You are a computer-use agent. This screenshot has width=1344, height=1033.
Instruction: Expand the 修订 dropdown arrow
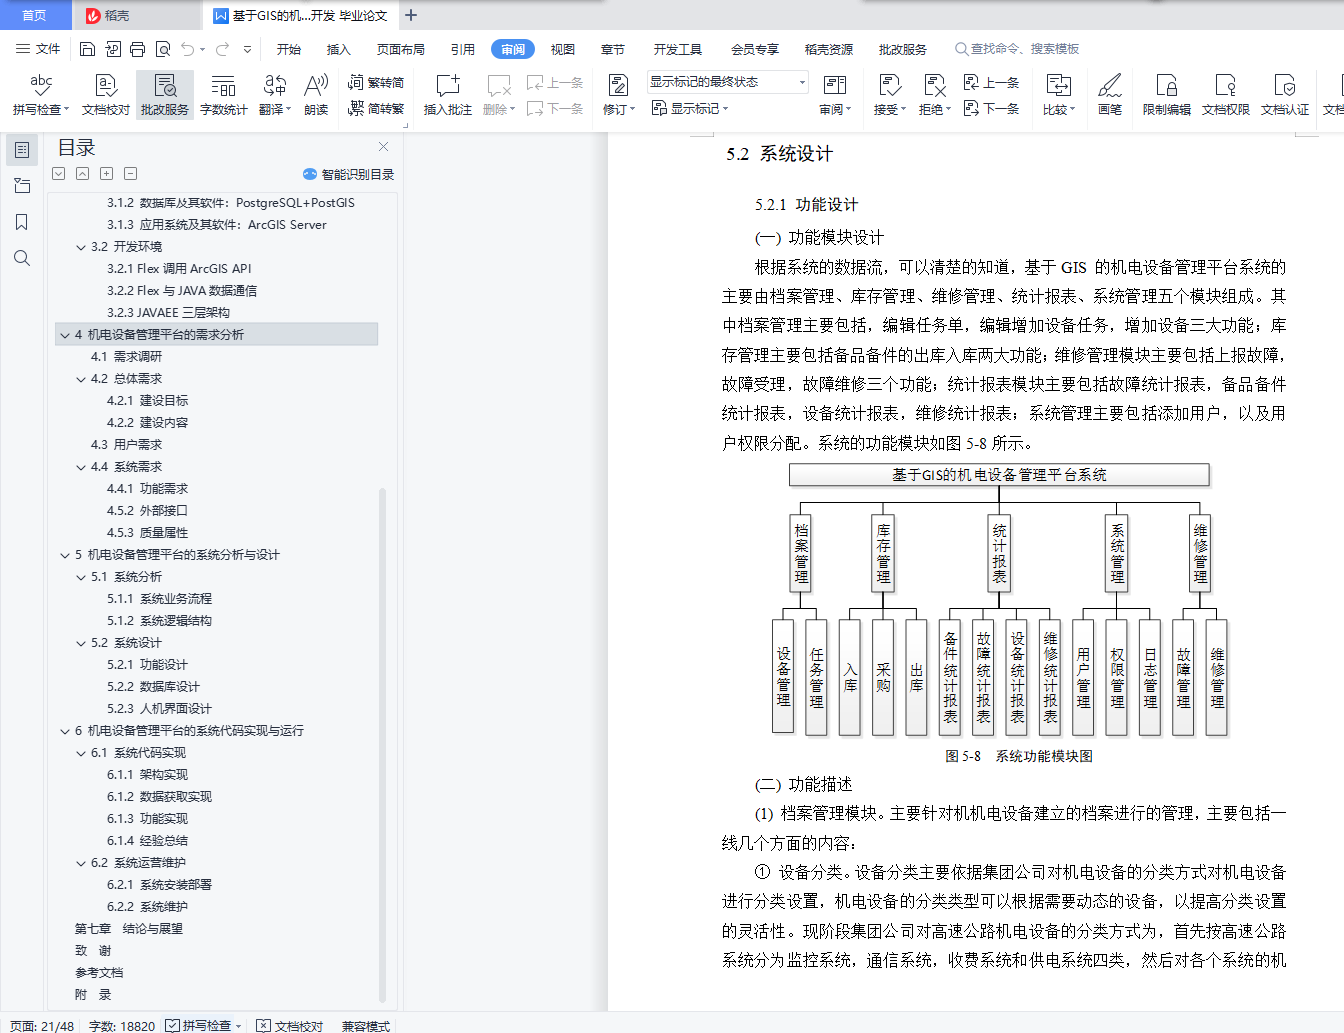[632, 110]
